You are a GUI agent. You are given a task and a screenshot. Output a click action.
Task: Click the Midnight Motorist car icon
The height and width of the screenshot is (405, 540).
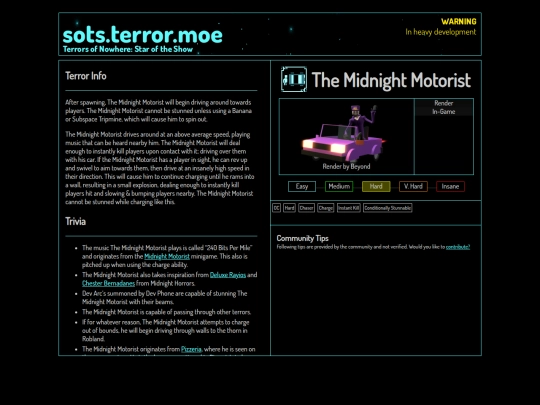click(294, 80)
